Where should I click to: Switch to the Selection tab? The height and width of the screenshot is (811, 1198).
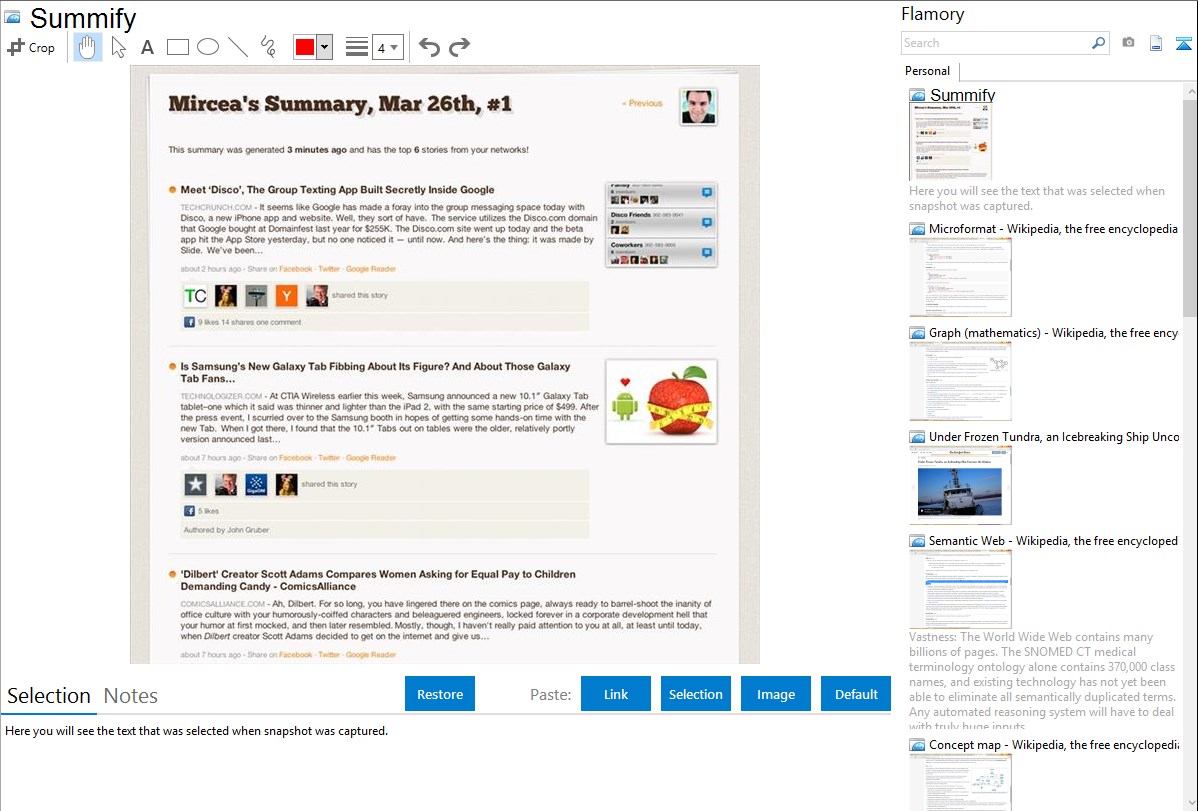pos(49,696)
